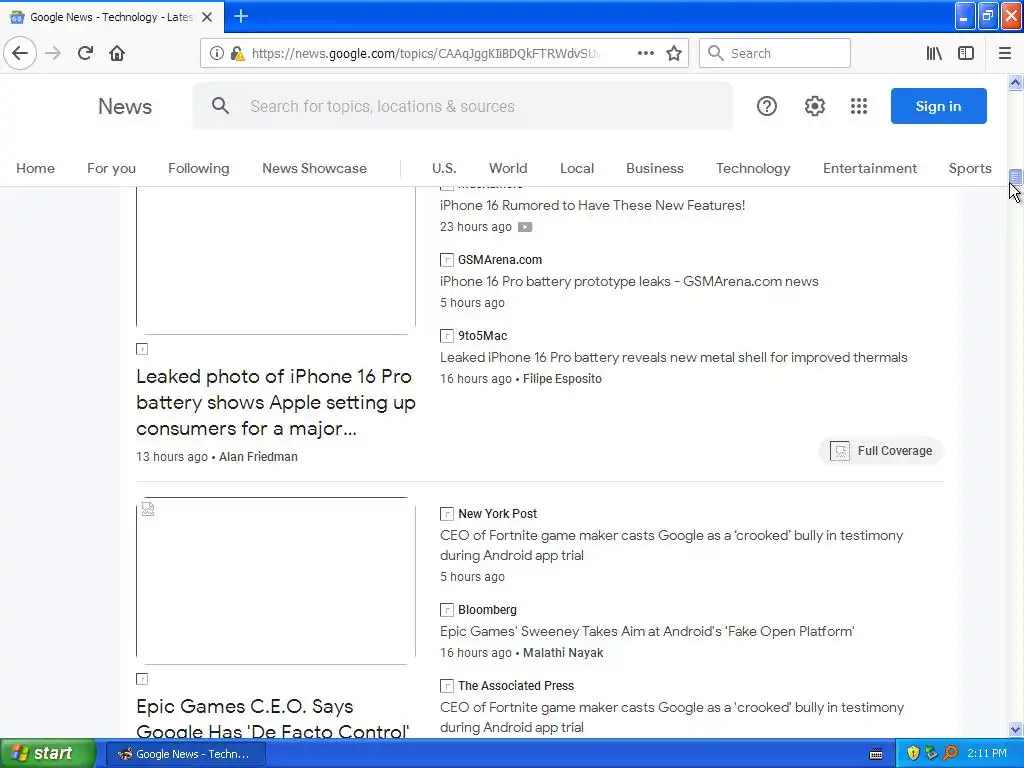1024x768 pixels.
Task: Reload the page with the refresh icon
Action: point(85,53)
